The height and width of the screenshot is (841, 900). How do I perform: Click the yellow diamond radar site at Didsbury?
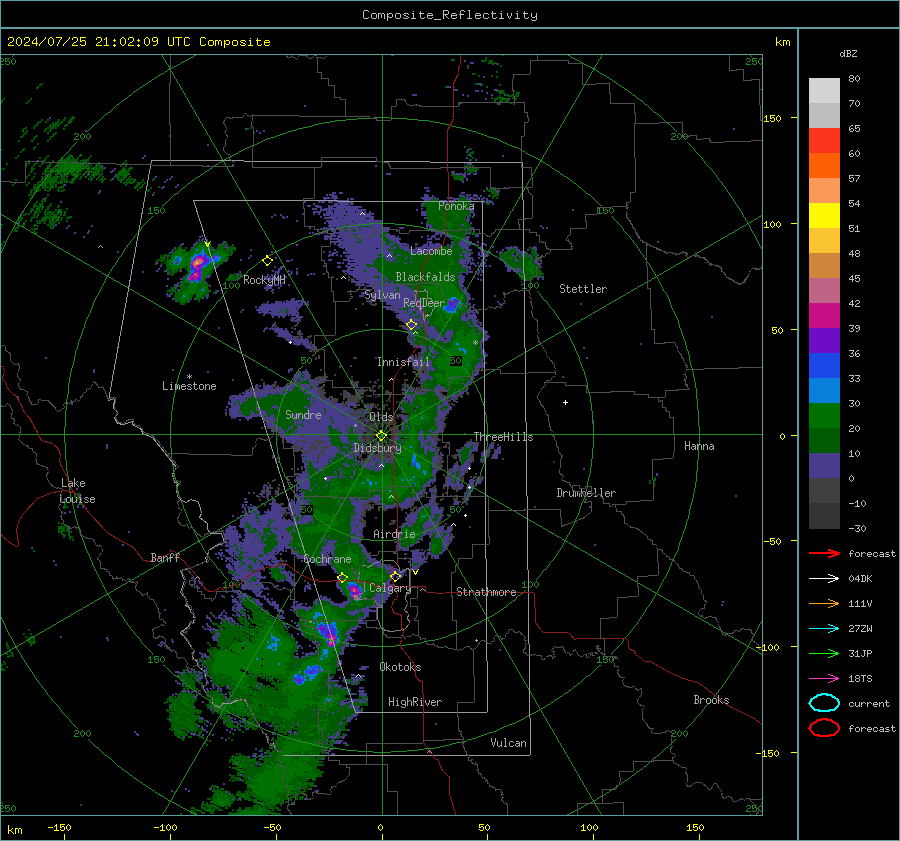click(x=381, y=436)
